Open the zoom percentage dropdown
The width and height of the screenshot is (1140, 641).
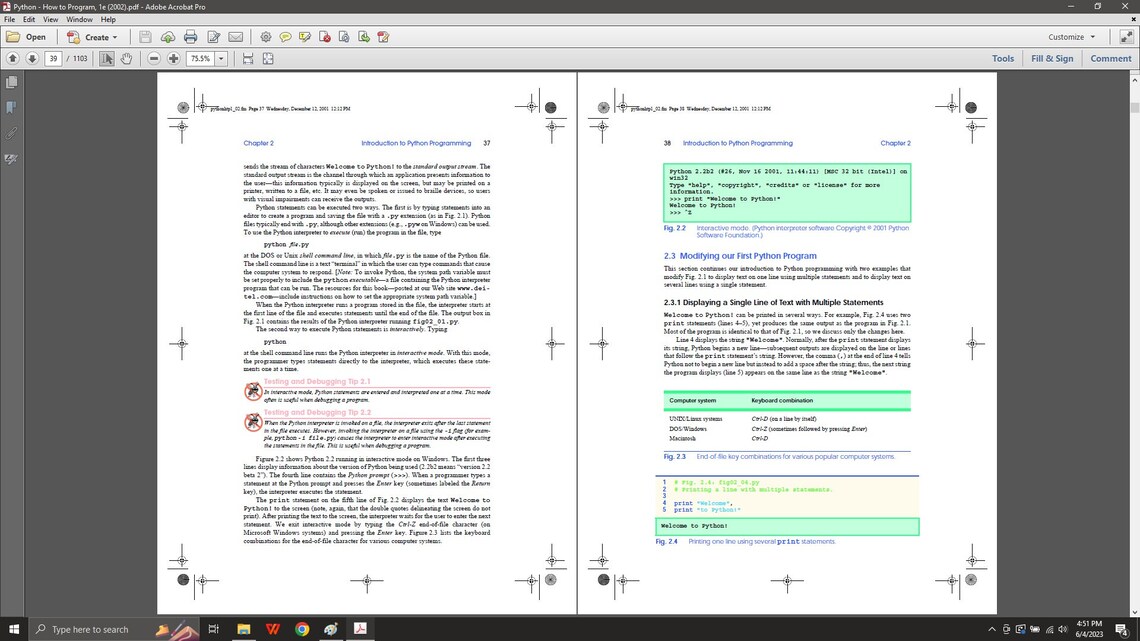221,59
